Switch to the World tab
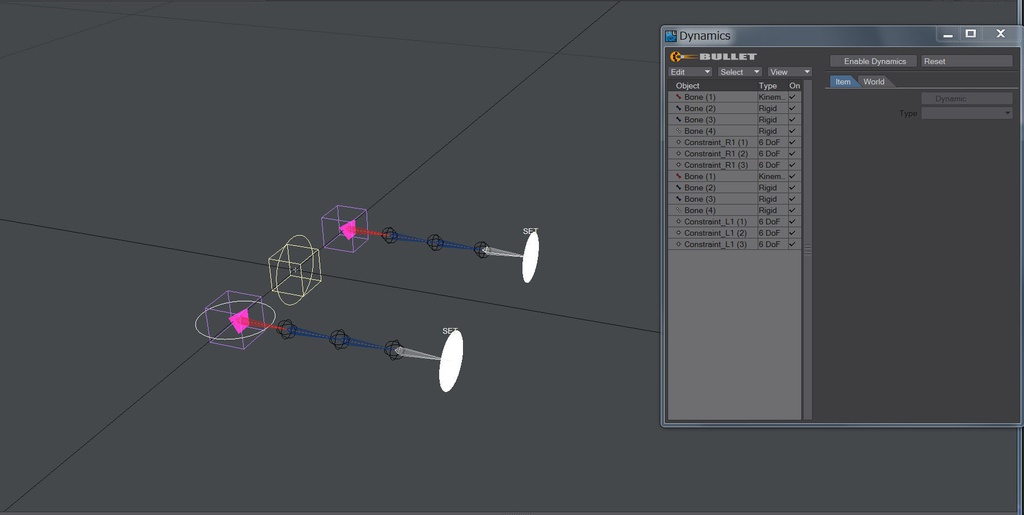The width and height of the screenshot is (1024, 515). 874,82
